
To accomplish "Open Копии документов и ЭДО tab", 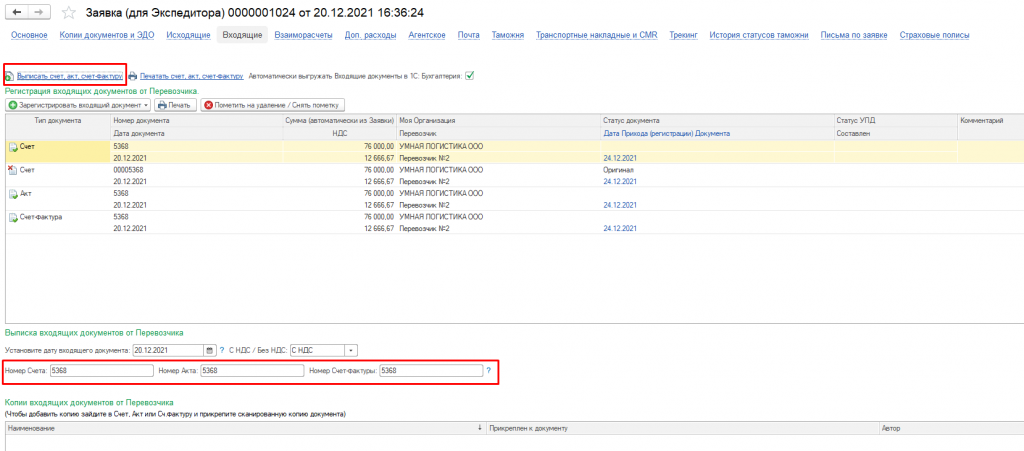I will click(107, 35).
